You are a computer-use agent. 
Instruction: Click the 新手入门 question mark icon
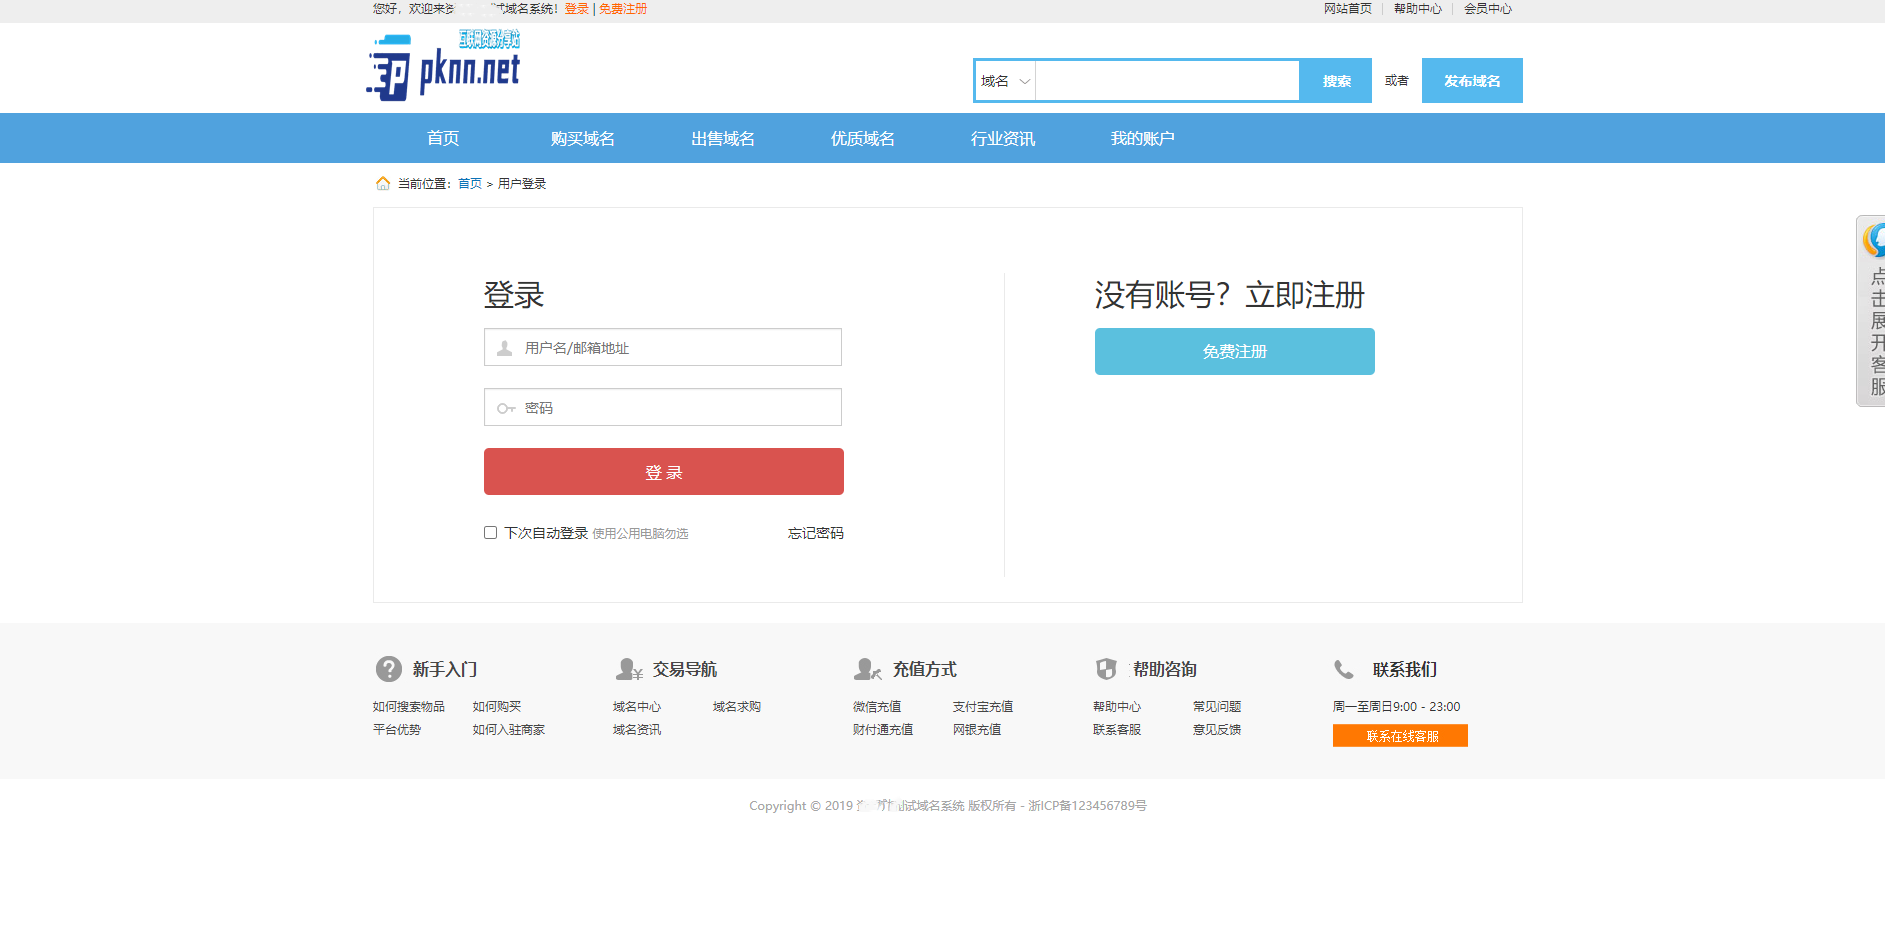[387, 669]
